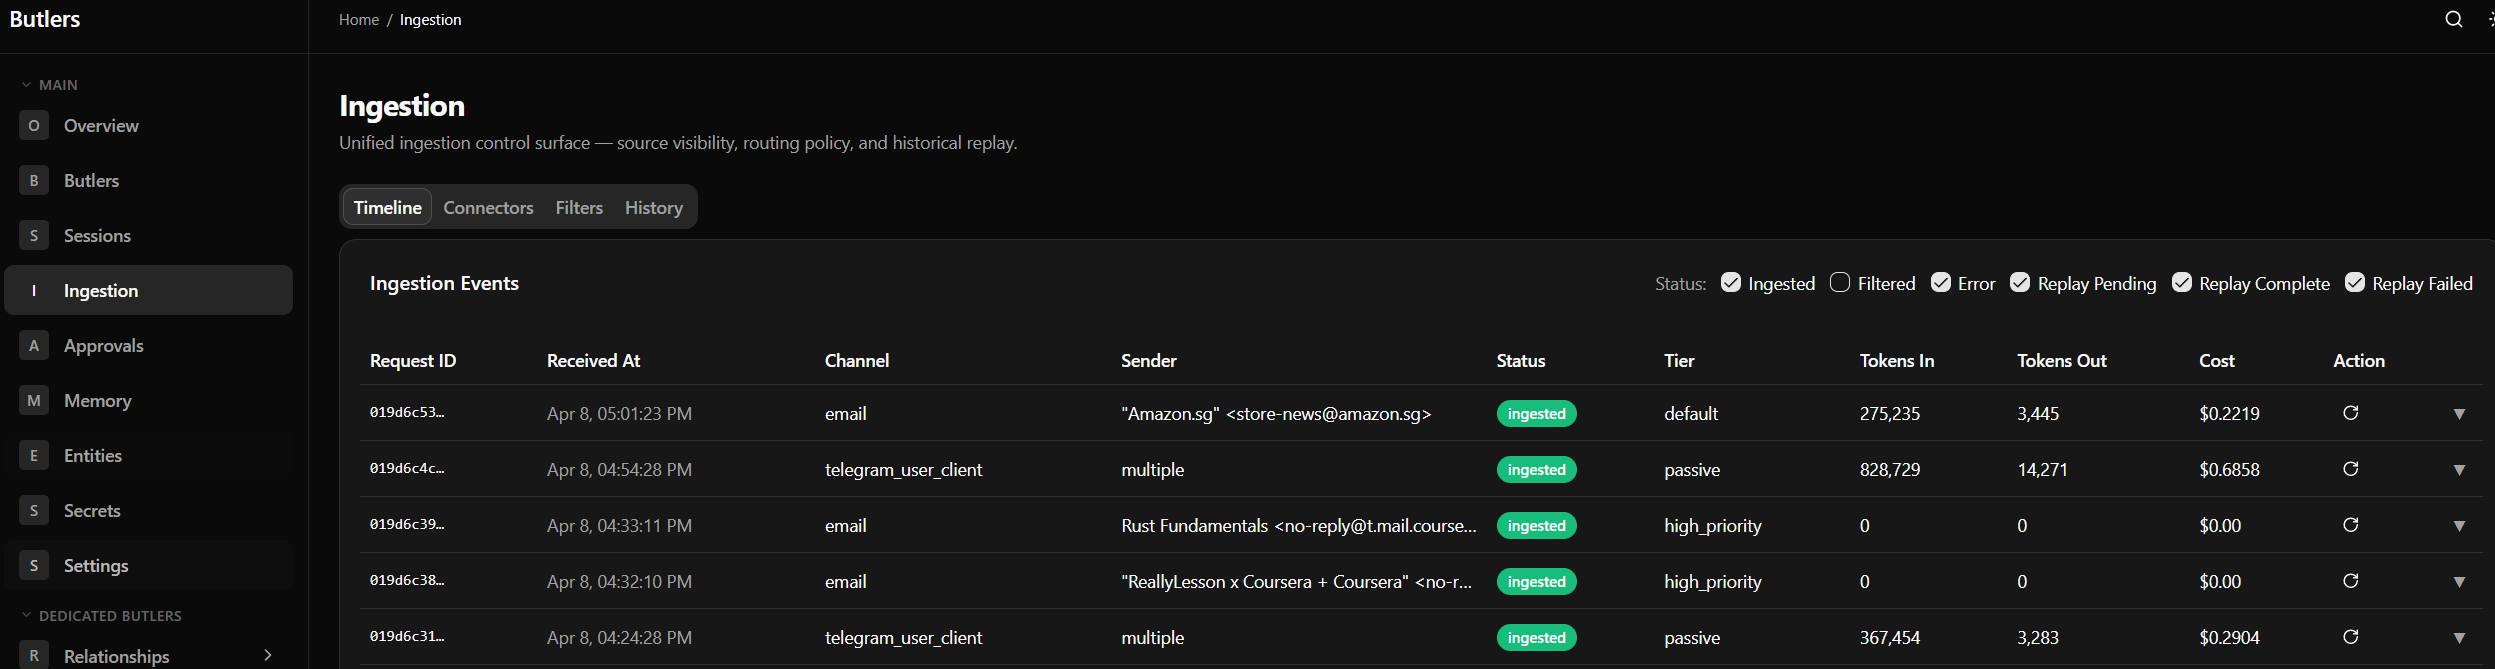Screen dimensions: 2495x669
Task: Click the Relationships 'R' sidebar icon
Action: pyautogui.click(x=34, y=655)
